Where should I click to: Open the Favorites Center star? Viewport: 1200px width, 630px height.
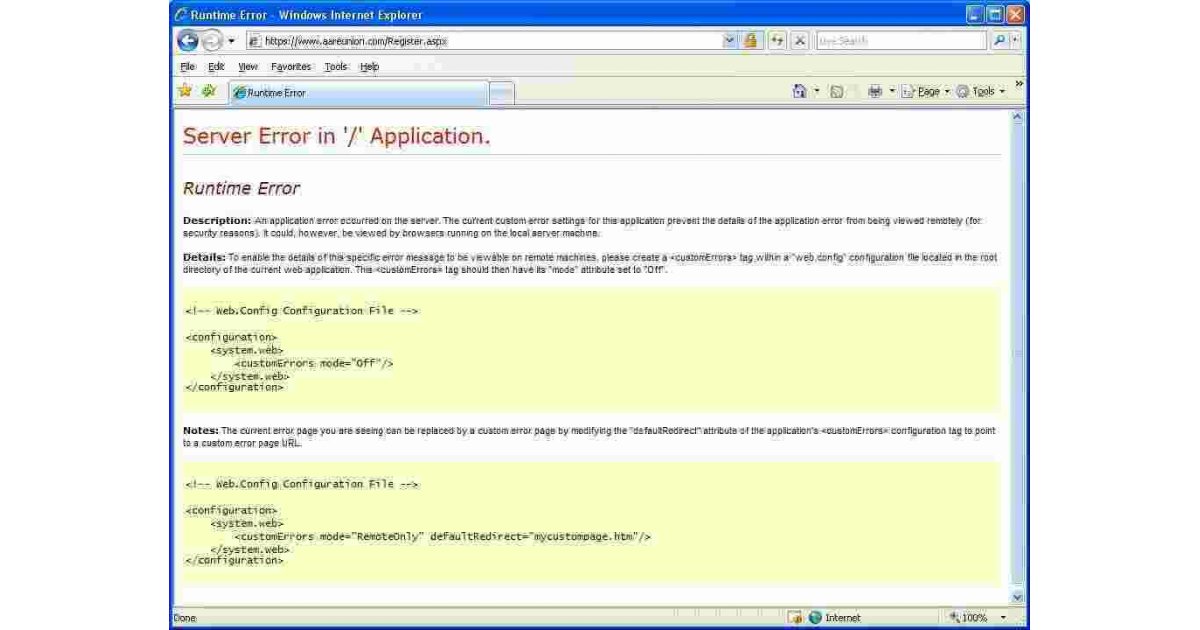click(186, 90)
